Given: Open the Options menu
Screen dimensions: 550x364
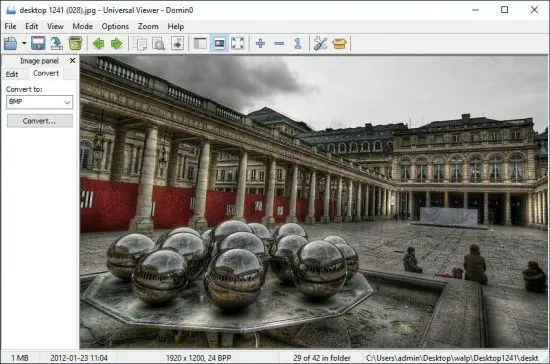Looking at the screenshot, I should coord(115,26).
